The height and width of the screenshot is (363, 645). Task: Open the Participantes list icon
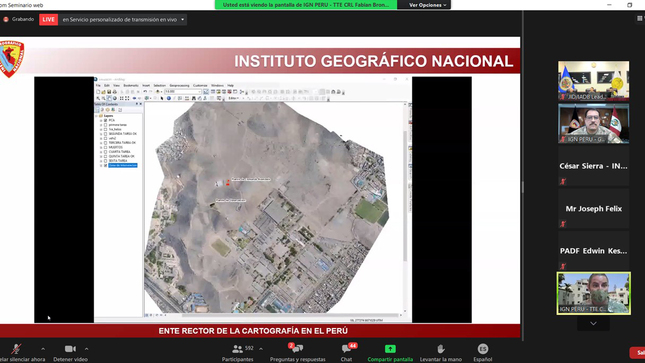click(237, 349)
